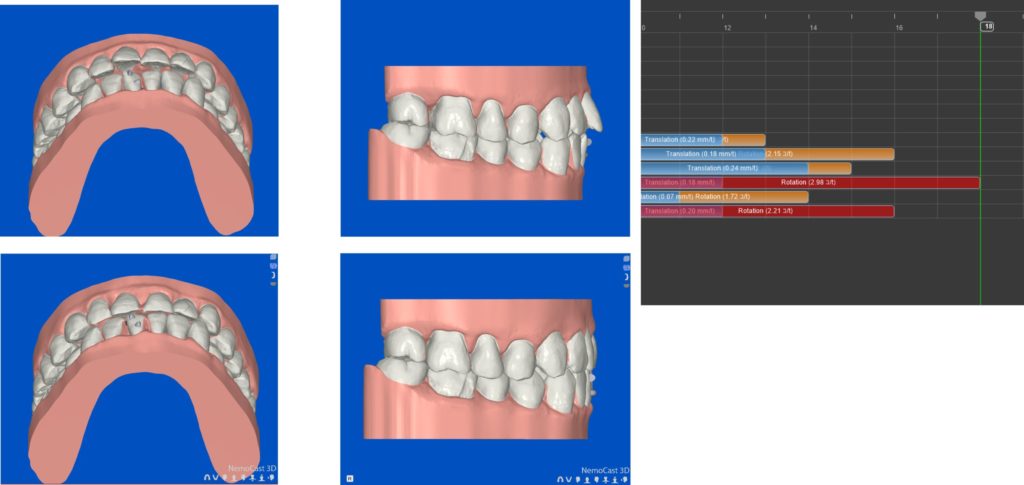
Task: Click the playhead marker at step 18
Action: click(x=981, y=18)
